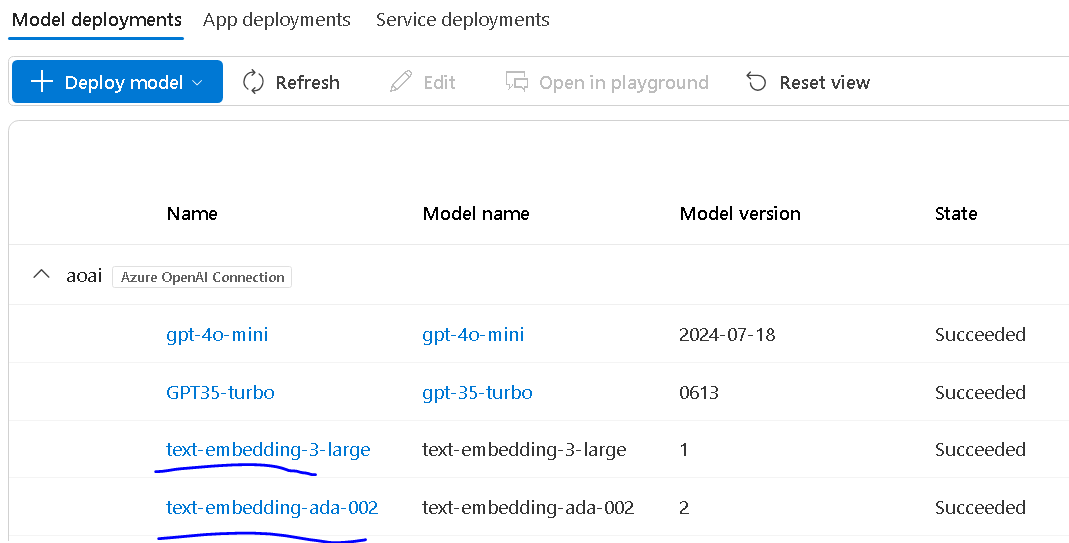Click the circular Refresh icon
The width and height of the screenshot is (1069, 543).
click(254, 82)
